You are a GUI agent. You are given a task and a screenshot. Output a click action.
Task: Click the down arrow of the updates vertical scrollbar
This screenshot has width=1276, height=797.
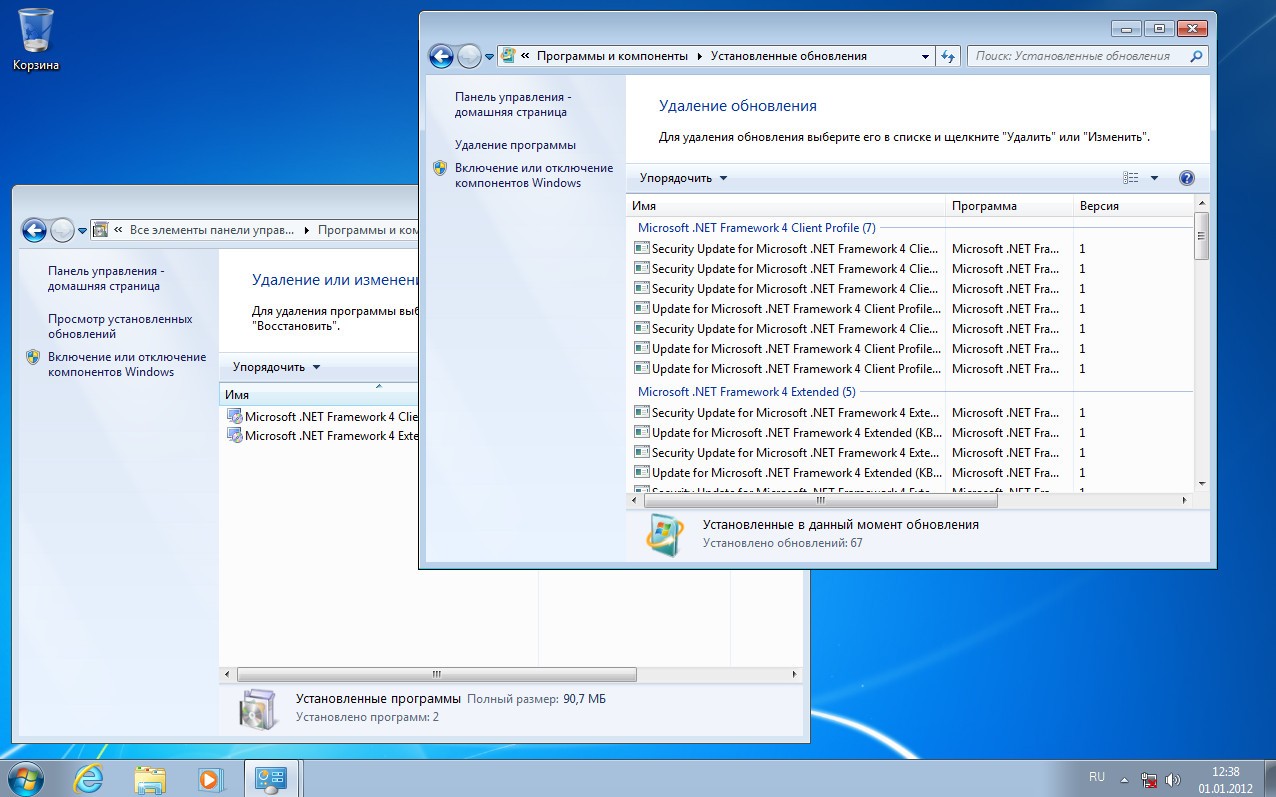pyautogui.click(x=1202, y=484)
